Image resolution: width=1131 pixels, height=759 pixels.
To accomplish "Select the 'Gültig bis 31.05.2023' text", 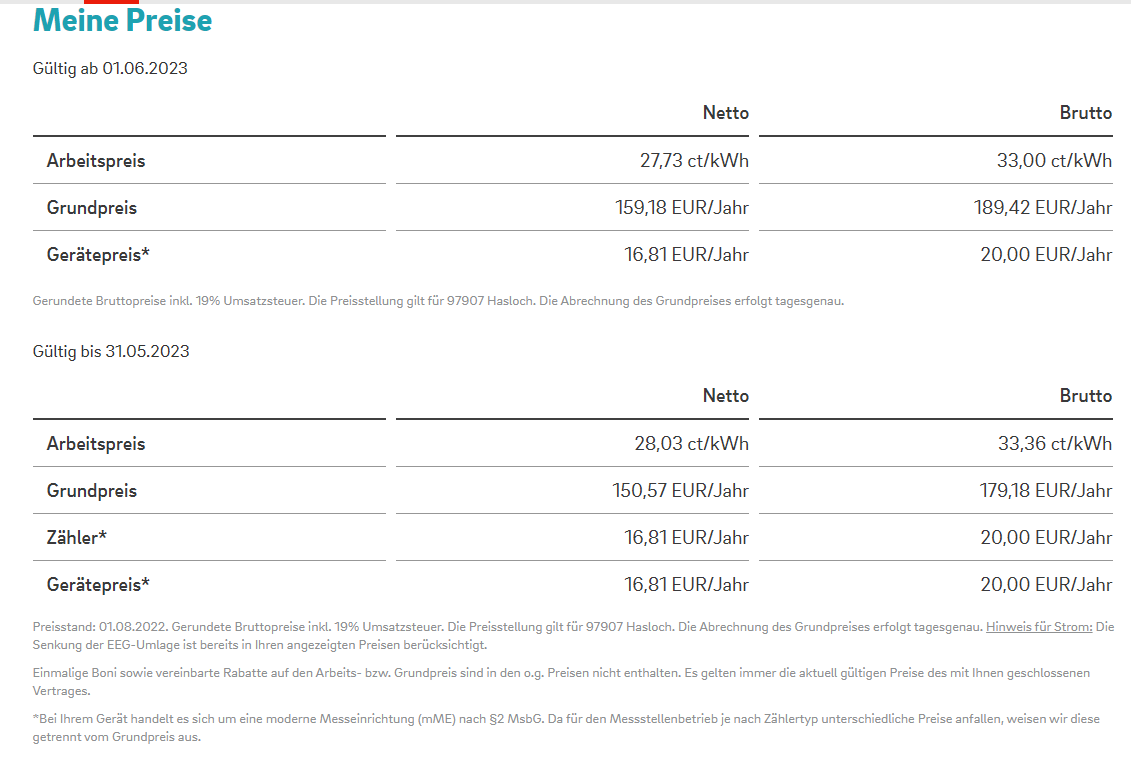I will (x=111, y=351).
